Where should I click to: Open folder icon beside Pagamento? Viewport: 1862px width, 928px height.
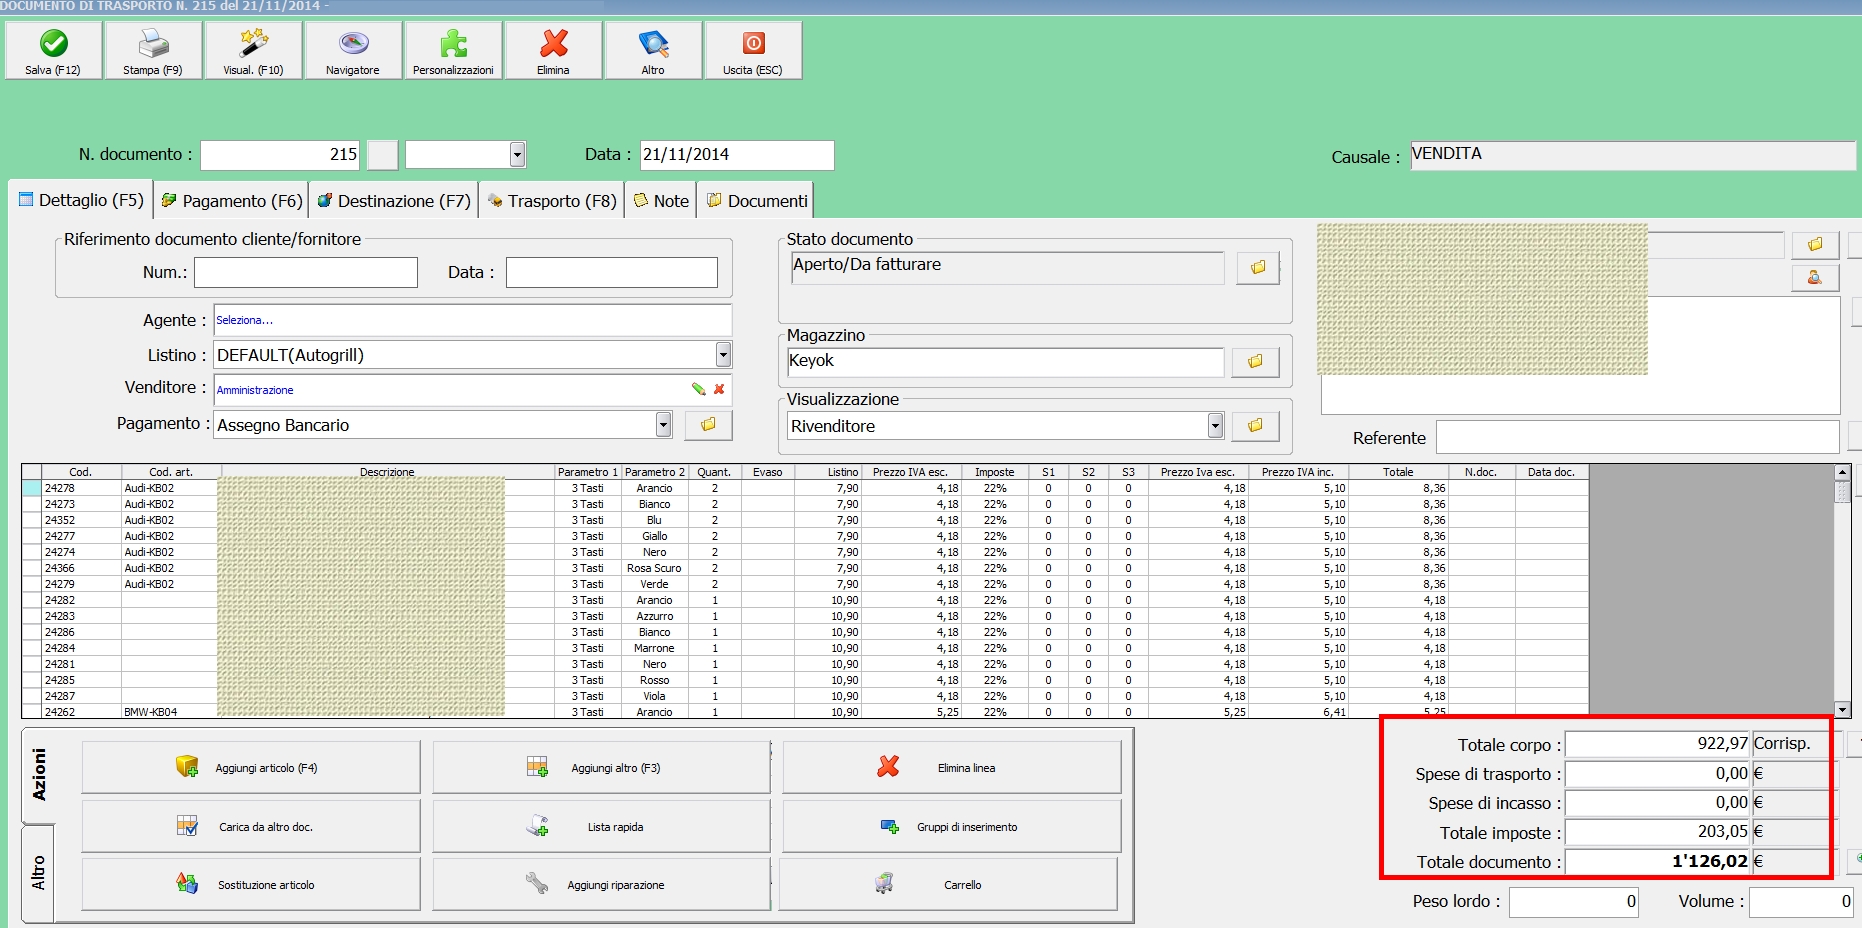pos(708,425)
